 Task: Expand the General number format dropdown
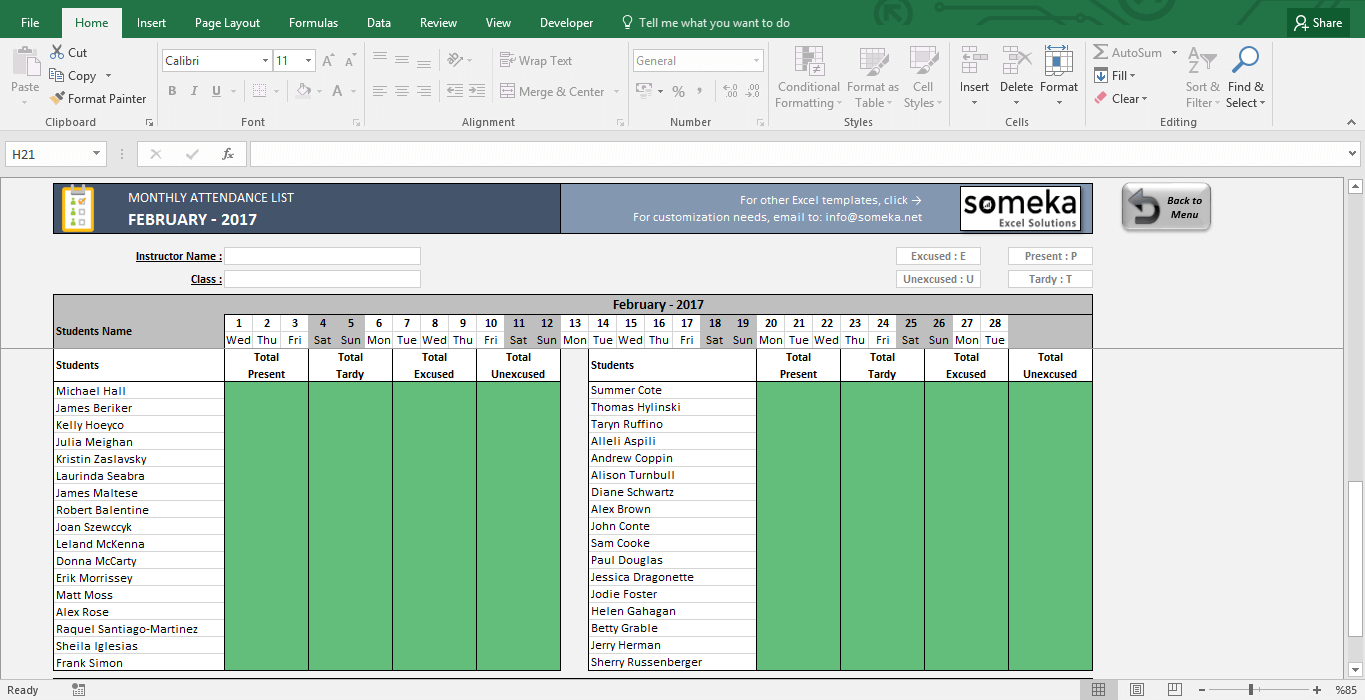(756, 61)
